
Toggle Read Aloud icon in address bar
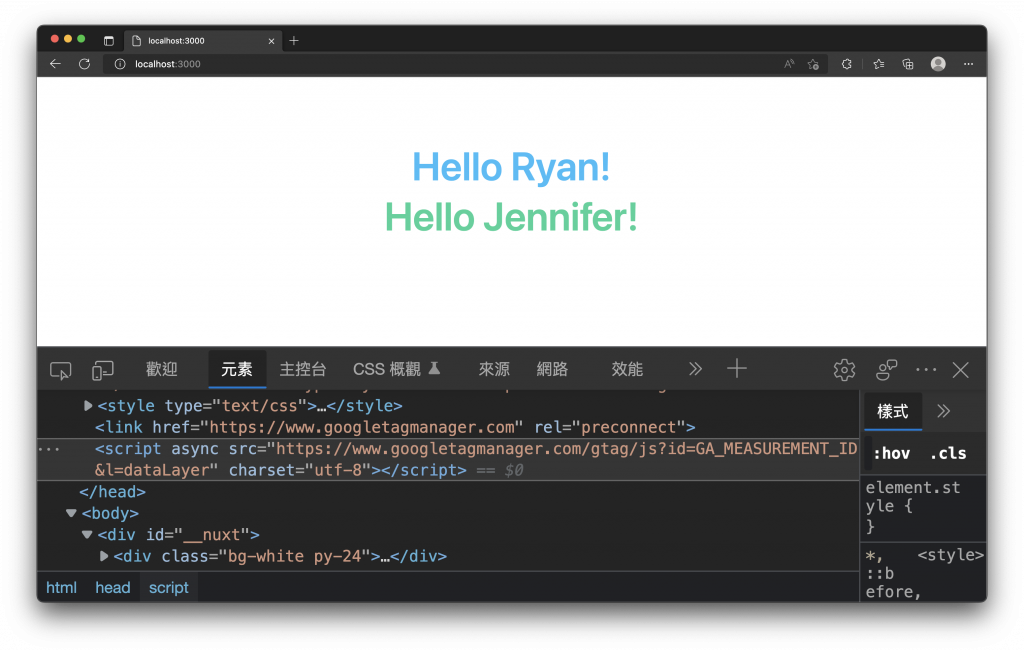pos(789,64)
